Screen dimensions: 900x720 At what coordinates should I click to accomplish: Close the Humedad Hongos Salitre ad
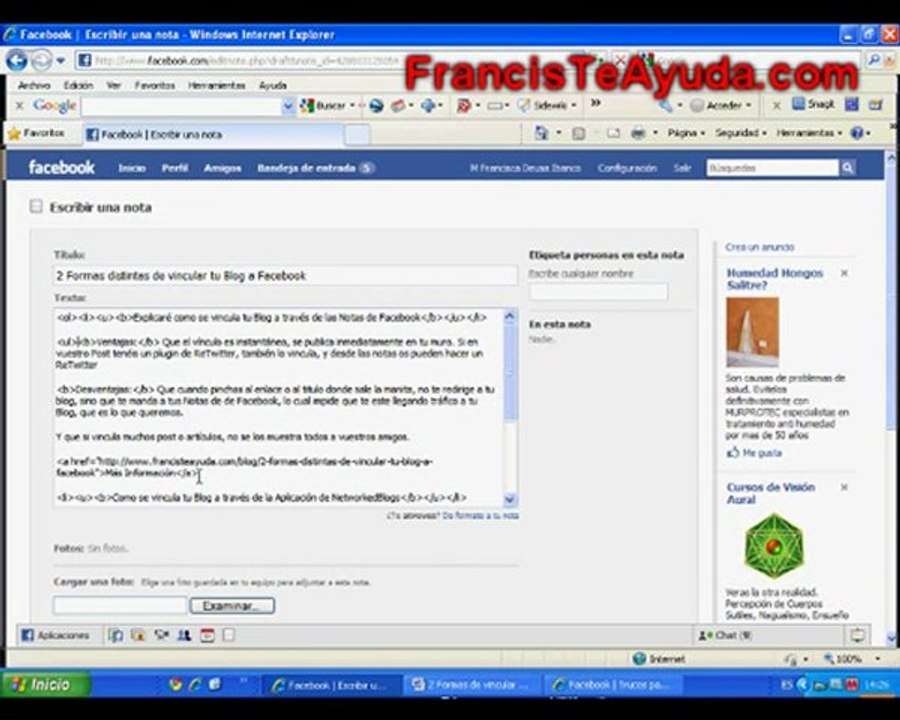coord(844,273)
